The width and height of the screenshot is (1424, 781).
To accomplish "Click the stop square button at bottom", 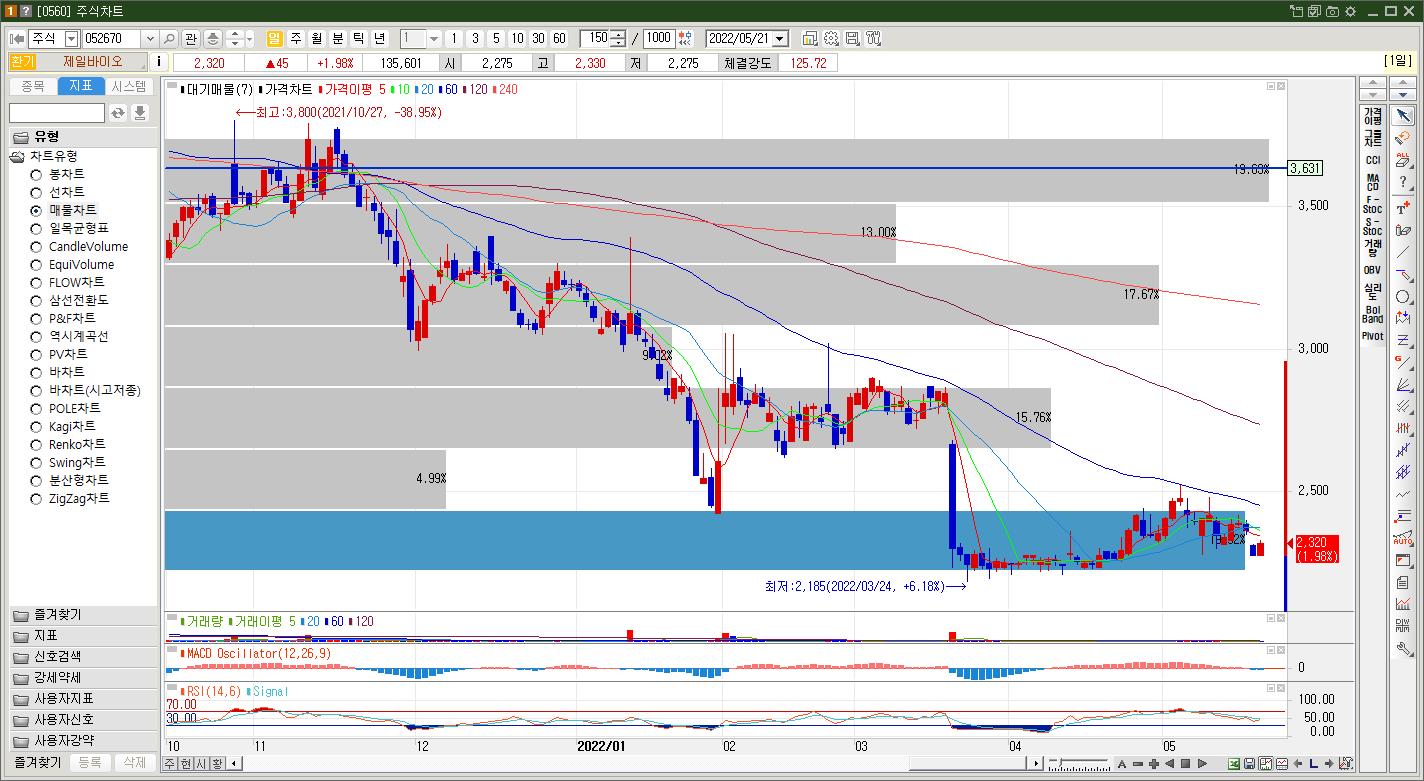I will tap(1186, 764).
